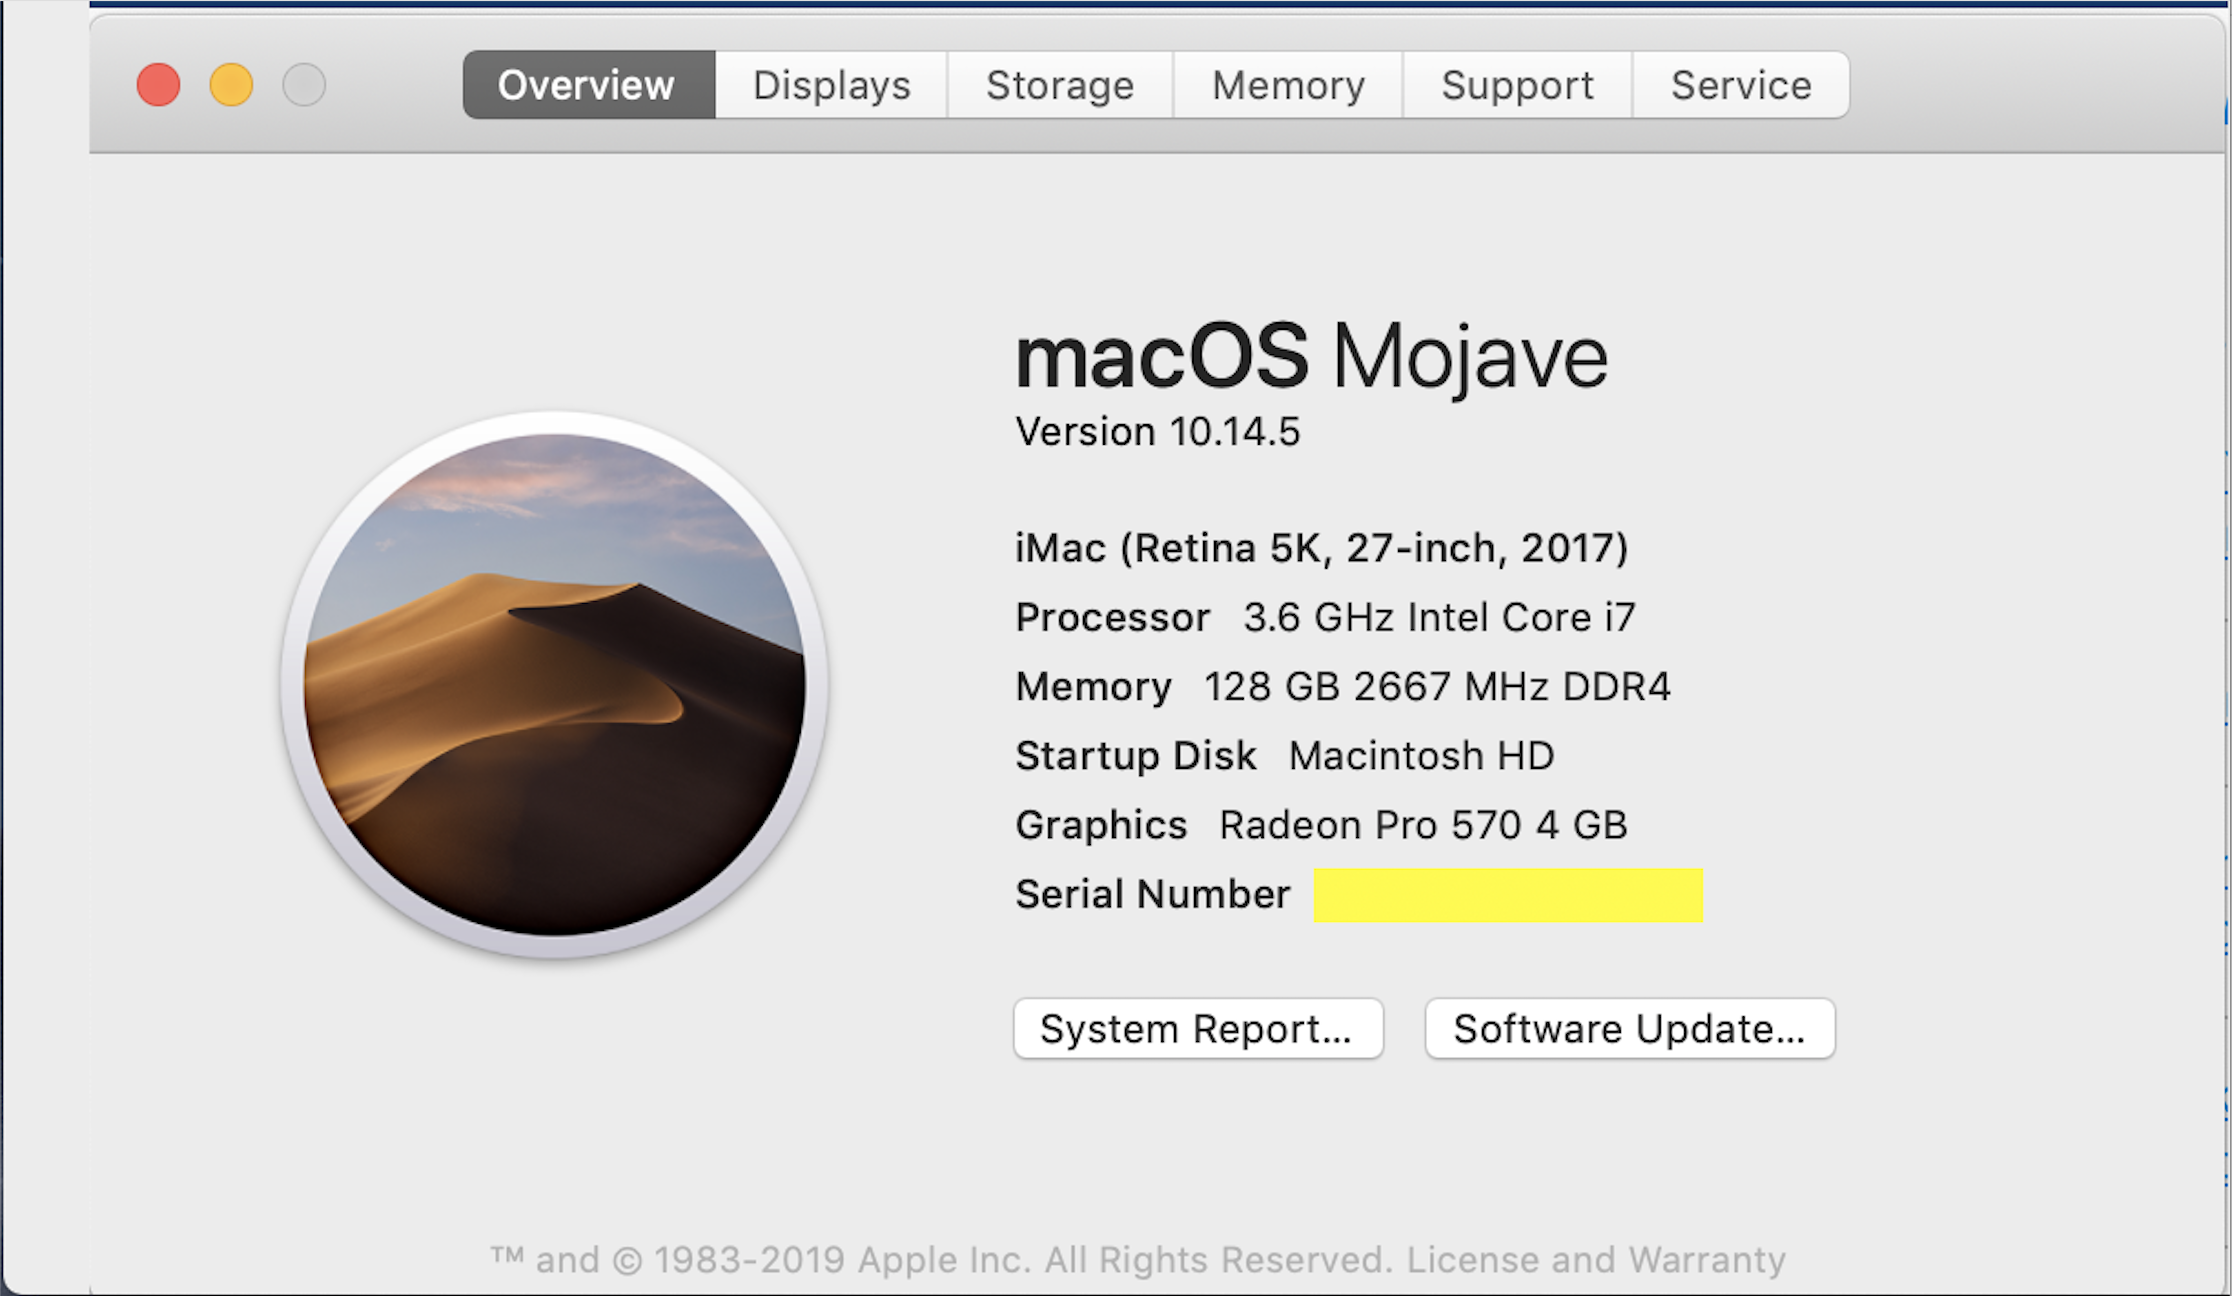Click the Version 10.14.5 text

(x=1157, y=432)
